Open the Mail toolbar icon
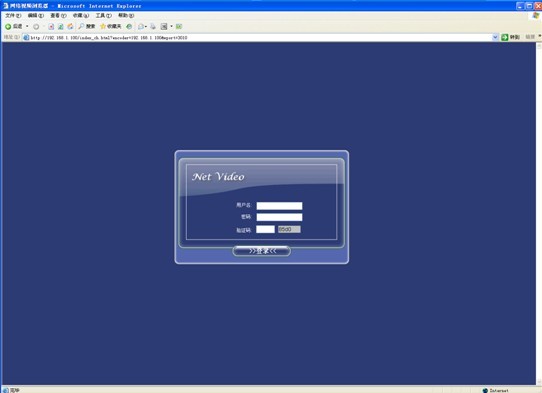 [x=141, y=27]
